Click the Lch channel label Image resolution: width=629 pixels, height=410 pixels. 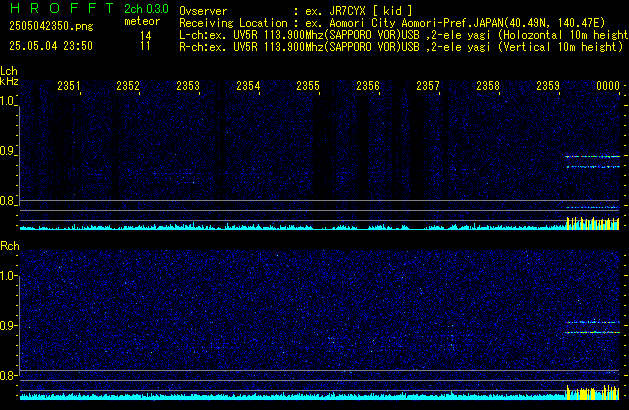click(x=9, y=71)
